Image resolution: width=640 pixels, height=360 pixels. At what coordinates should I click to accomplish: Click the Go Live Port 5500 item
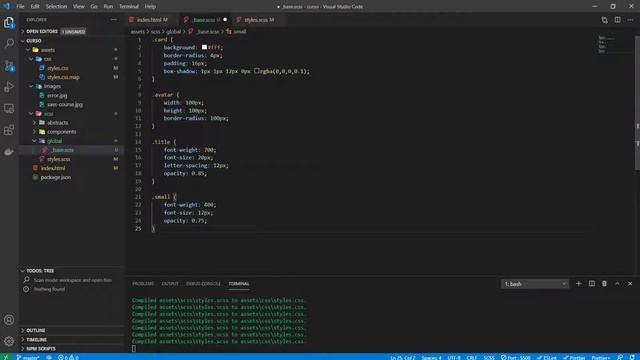[x=516, y=357]
